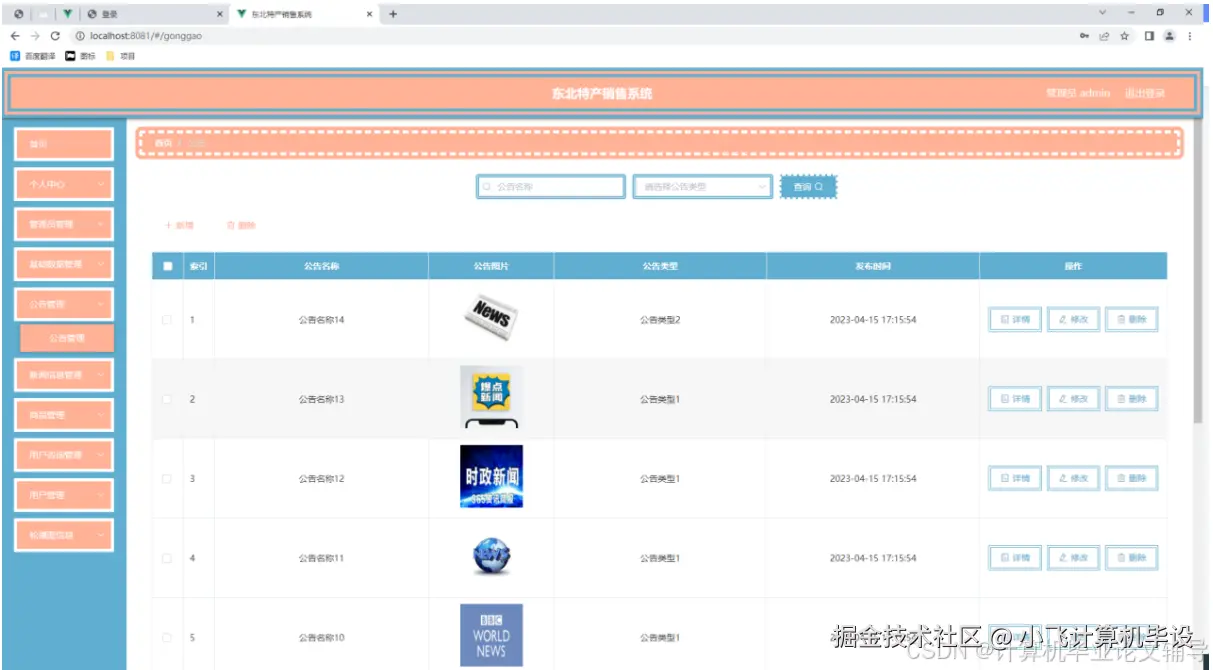Screen dimensions: 1213x670
Task: Click the globe image in row 公告名称11
Action: pos(491,557)
